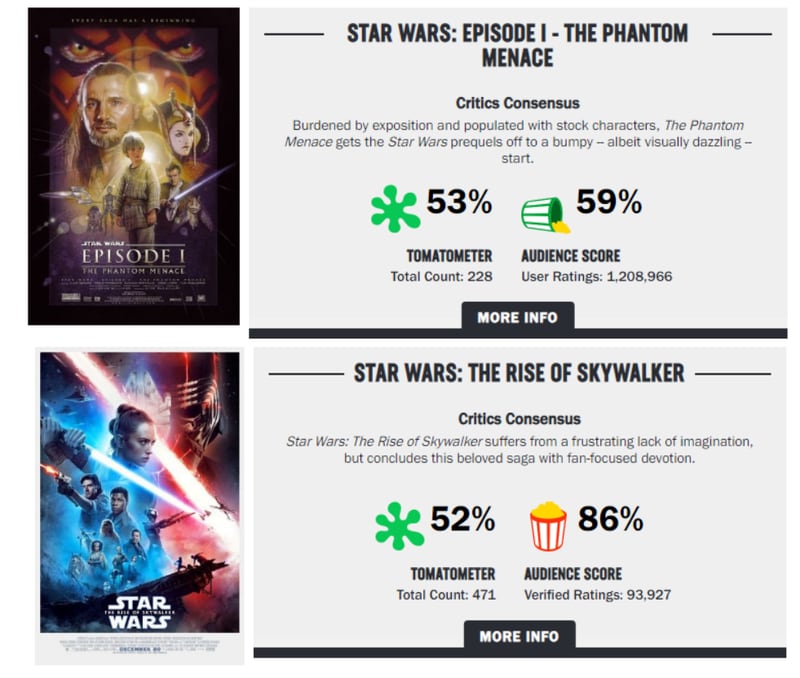Click User Ratings: 1,208,966 text

pyautogui.click(x=596, y=277)
